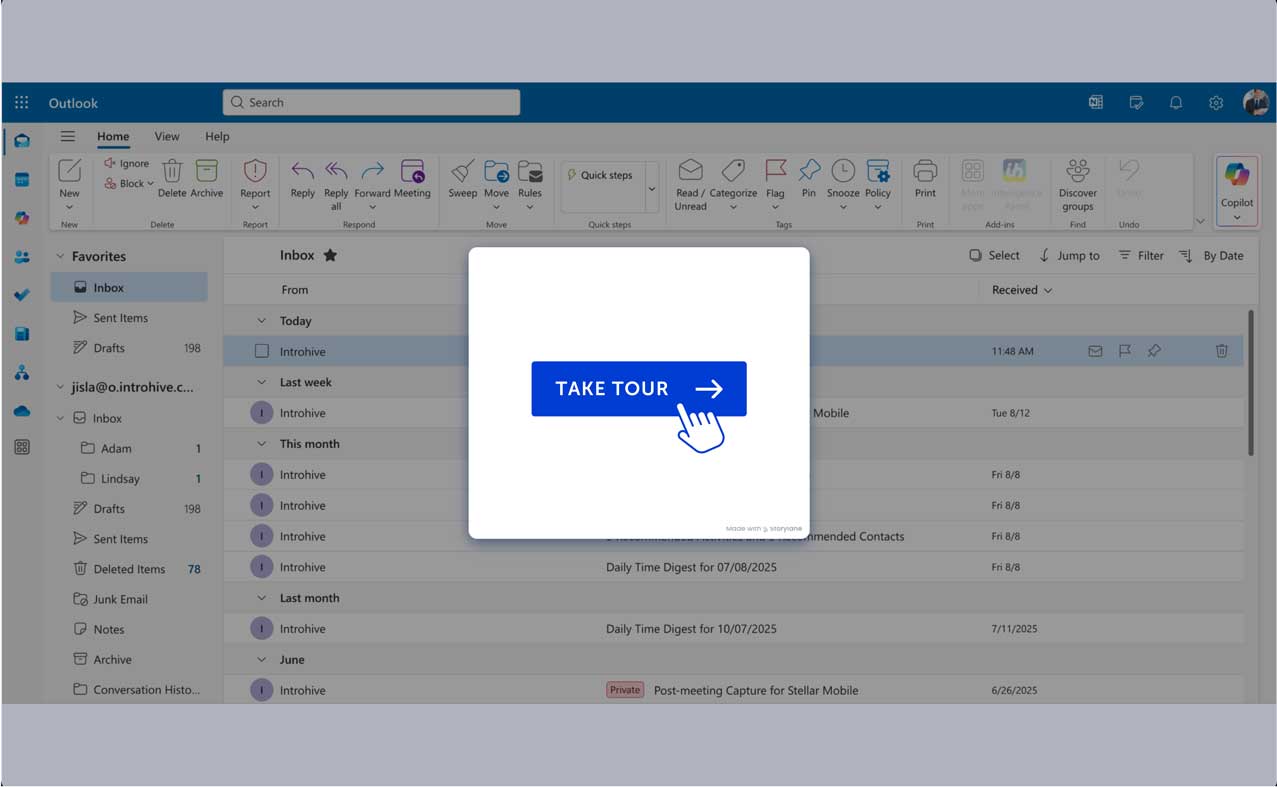Open the Help tab
The image size is (1277, 787).
click(x=217, y=137)
